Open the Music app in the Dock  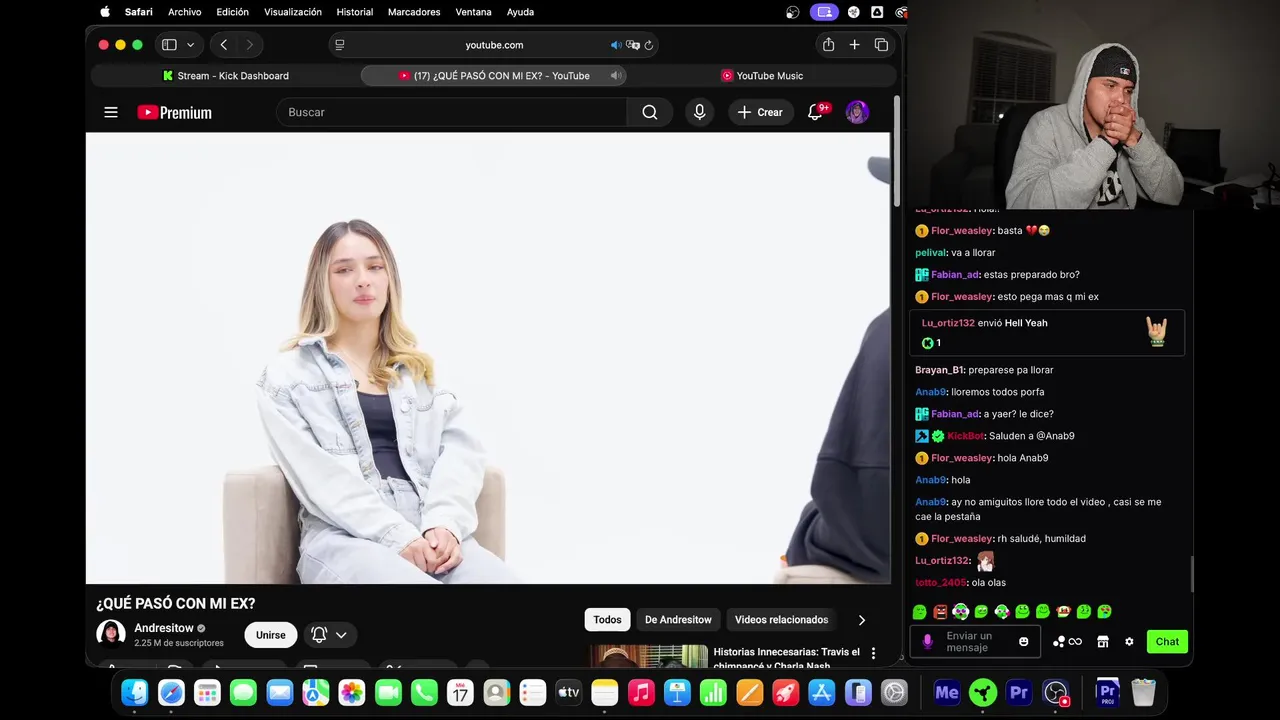(x=641, y=692)
